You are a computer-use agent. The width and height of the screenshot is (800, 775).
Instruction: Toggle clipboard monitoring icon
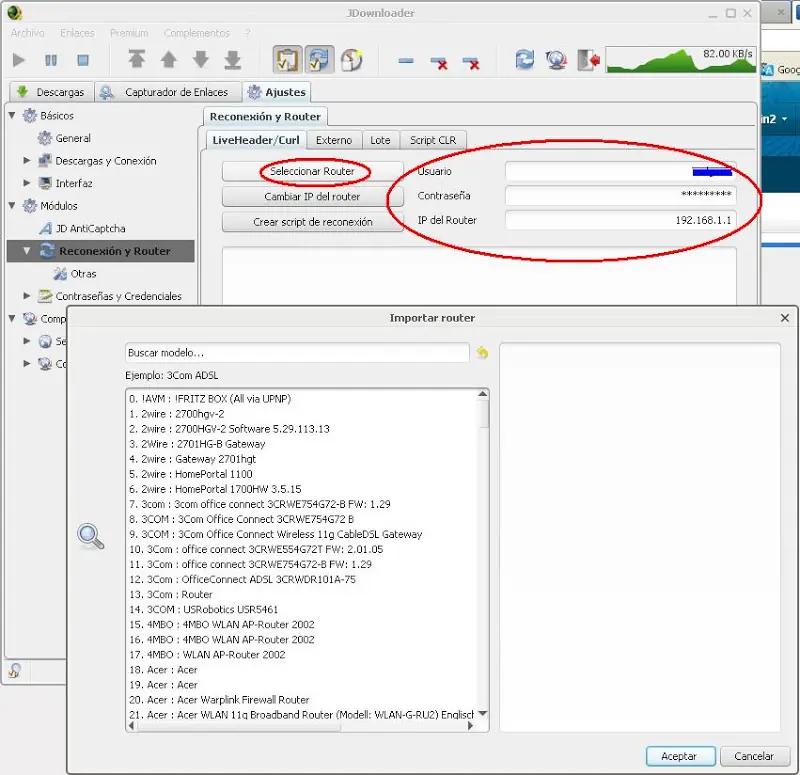click(287, 60)
